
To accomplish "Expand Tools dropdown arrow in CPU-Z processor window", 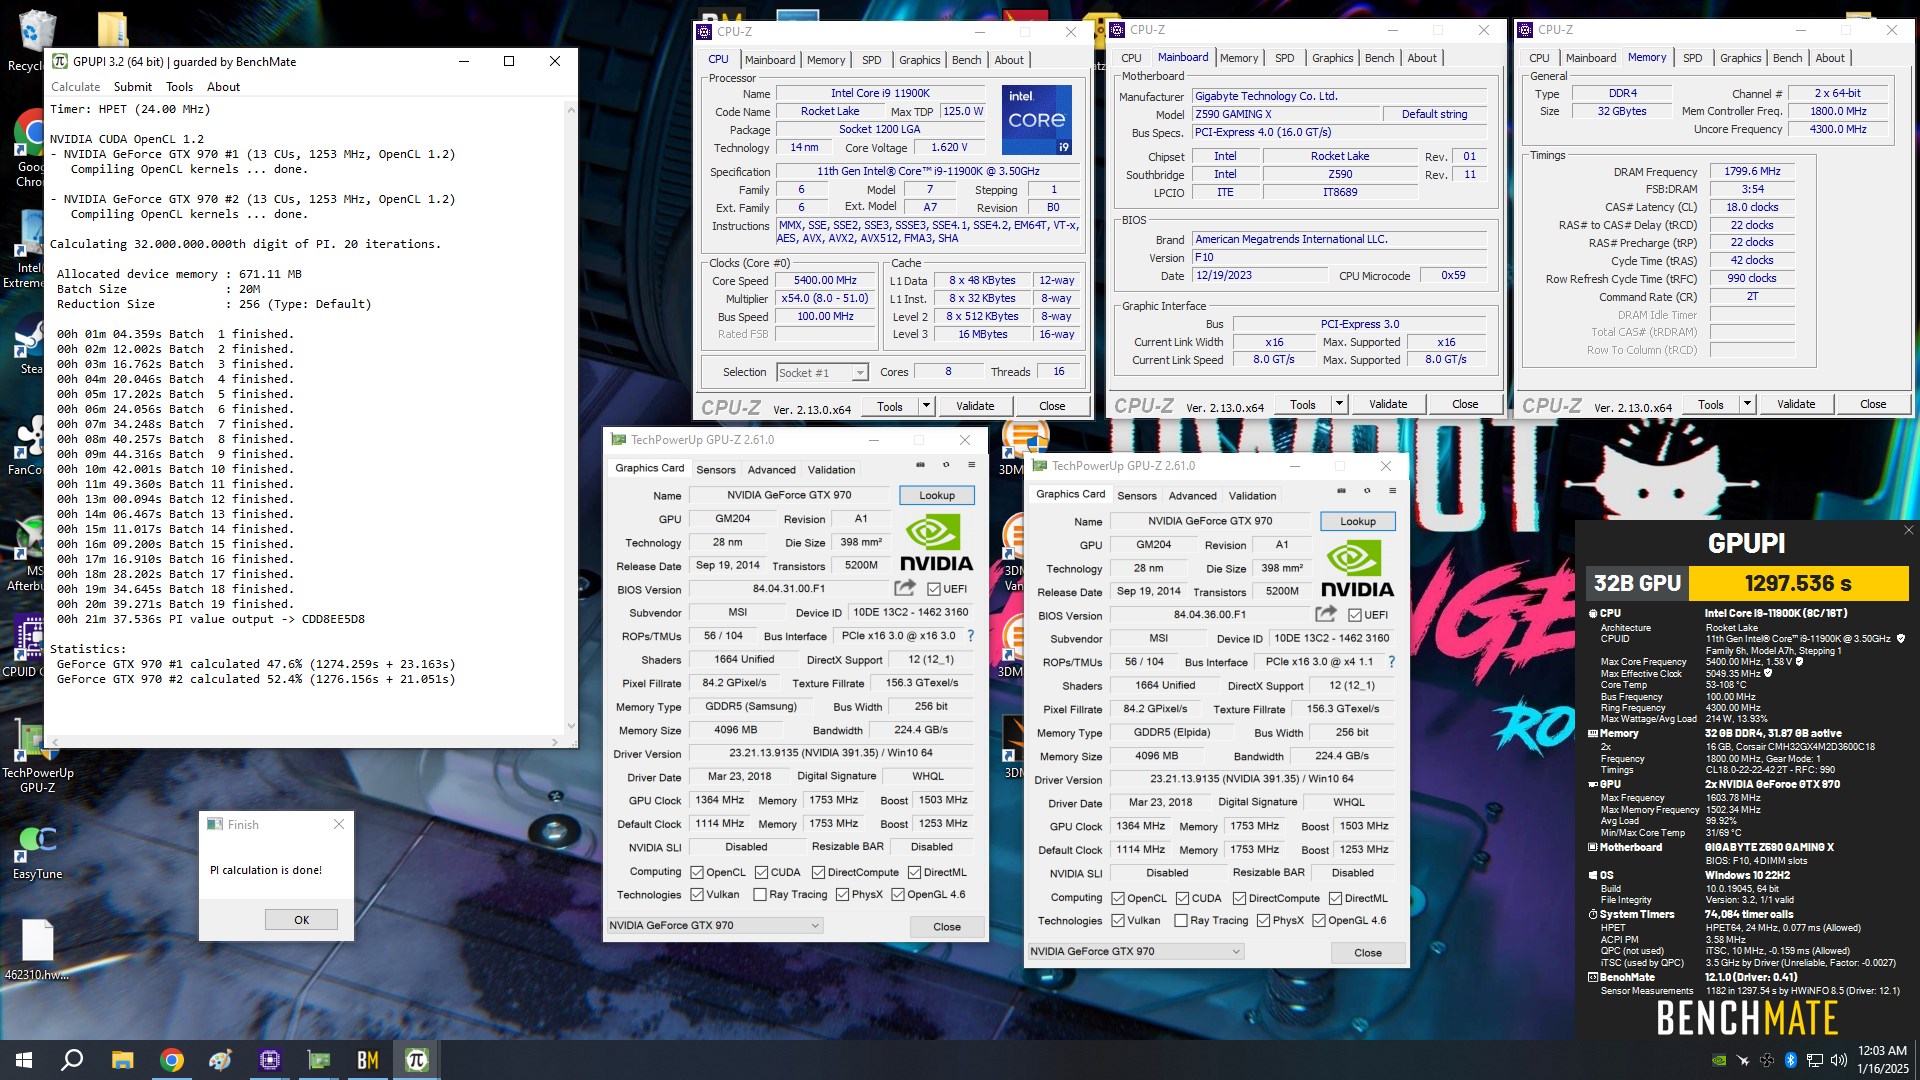I will tap(926, 406).
